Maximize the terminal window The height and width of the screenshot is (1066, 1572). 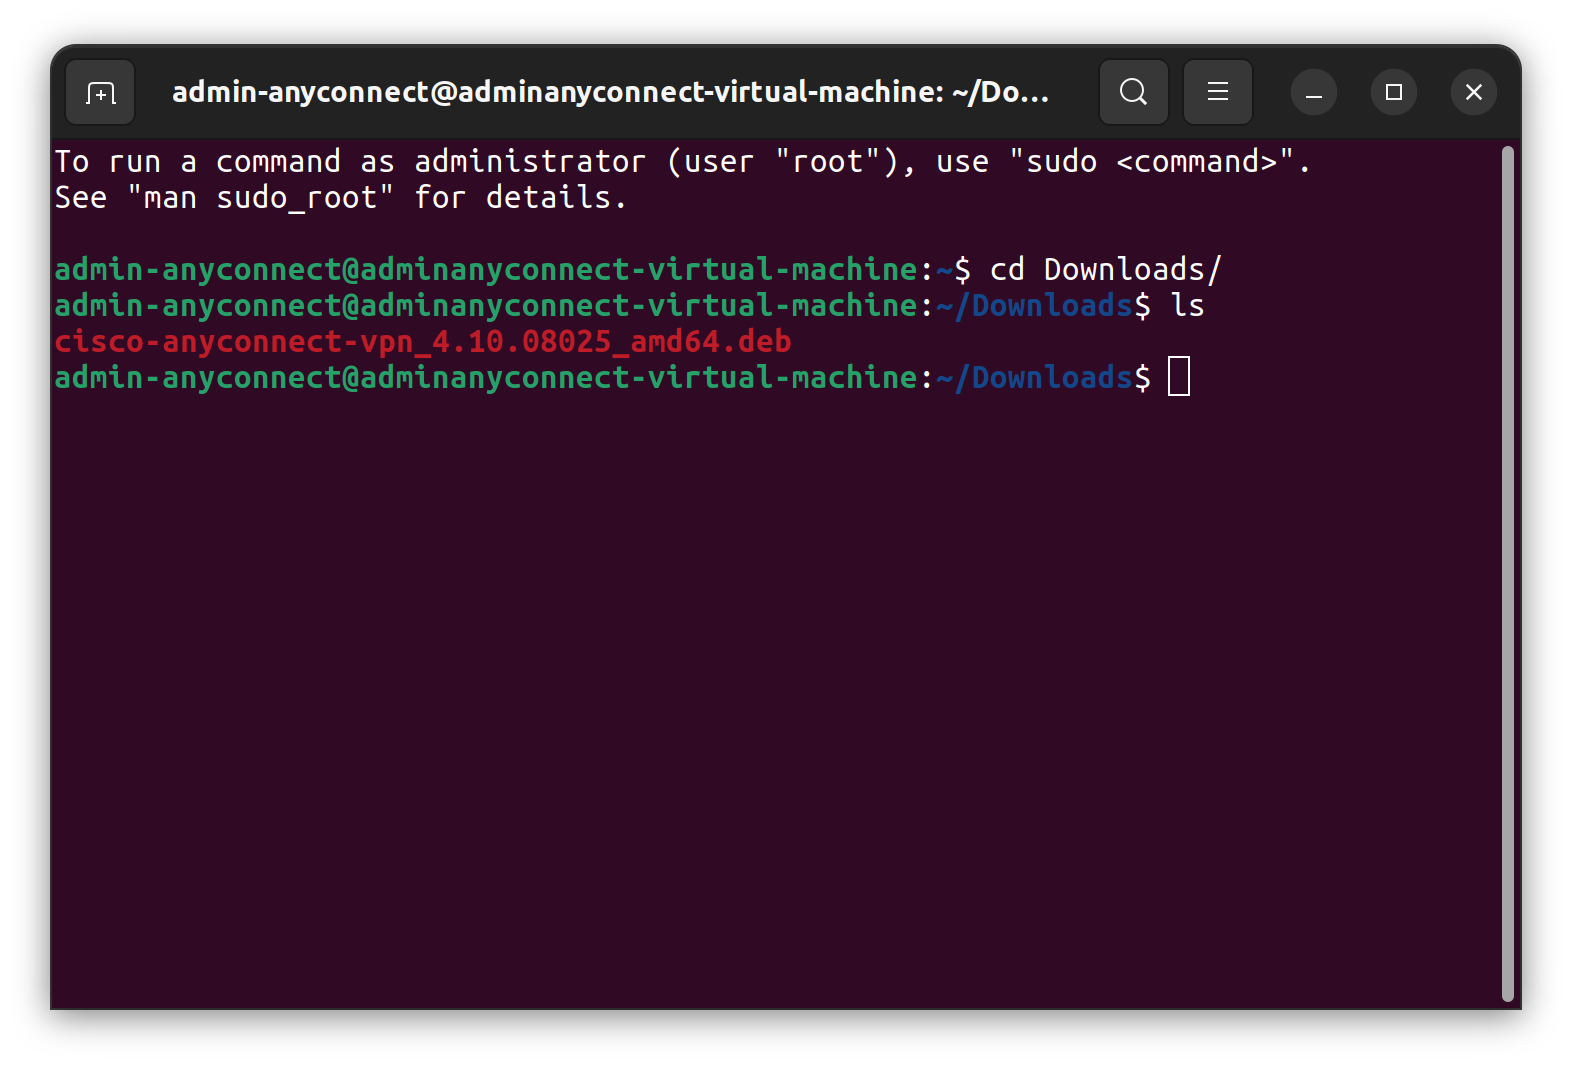click(x=1394, y=93)
